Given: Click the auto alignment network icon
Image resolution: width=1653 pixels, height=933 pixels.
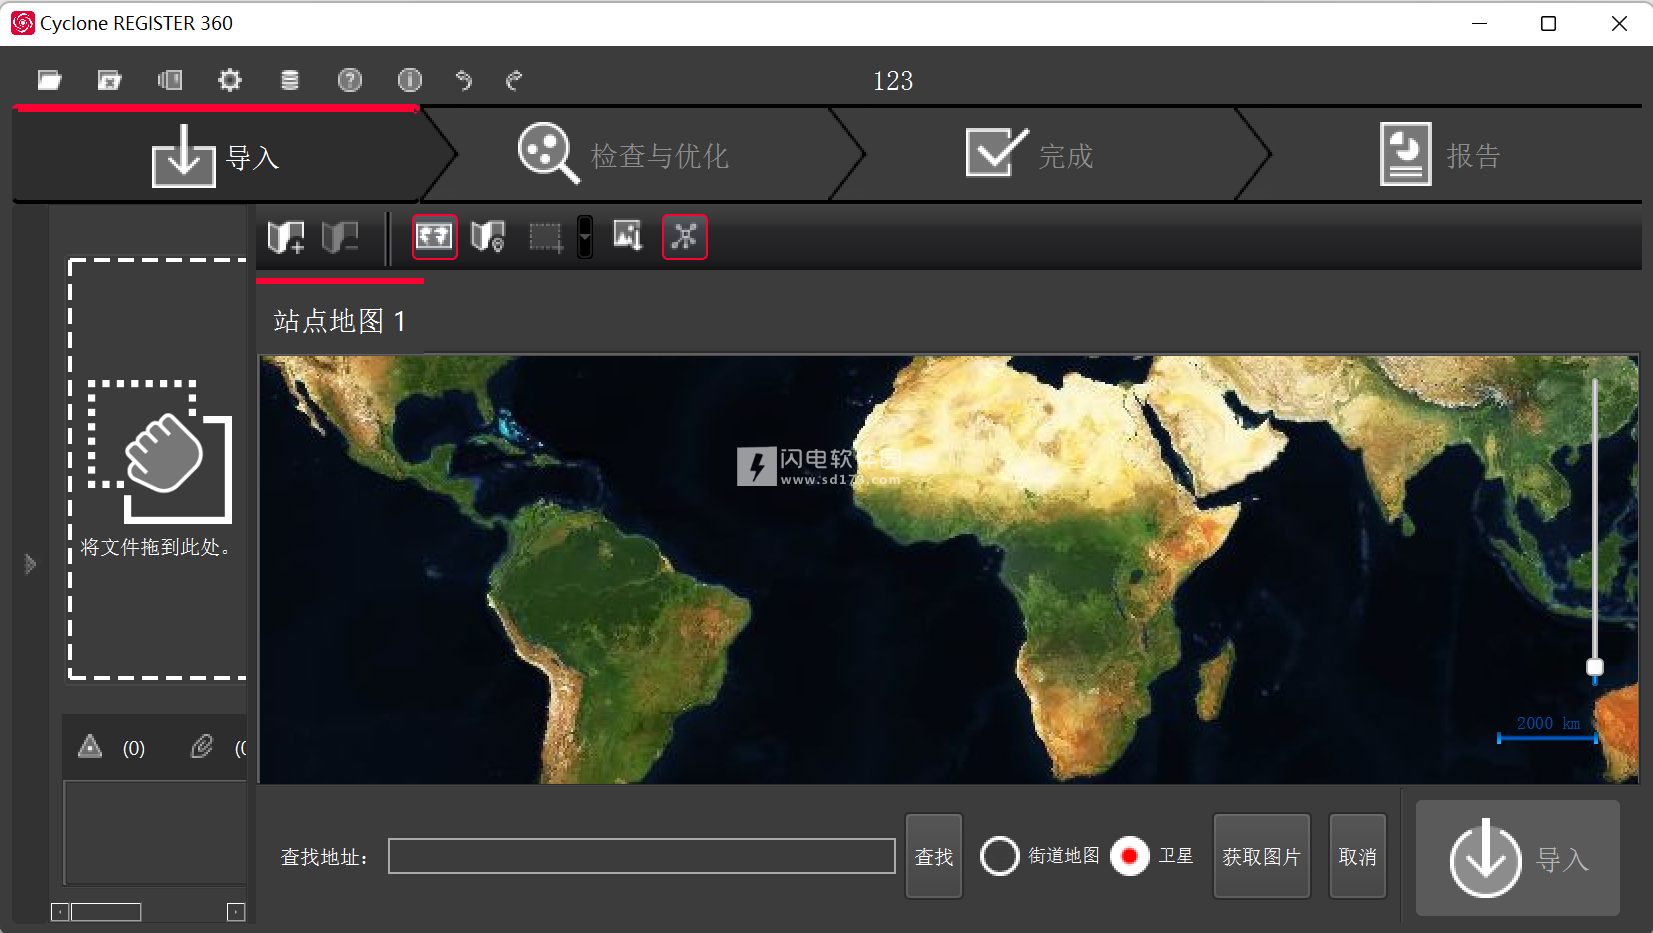Looking at the screenshot, I should coord(684,237).
